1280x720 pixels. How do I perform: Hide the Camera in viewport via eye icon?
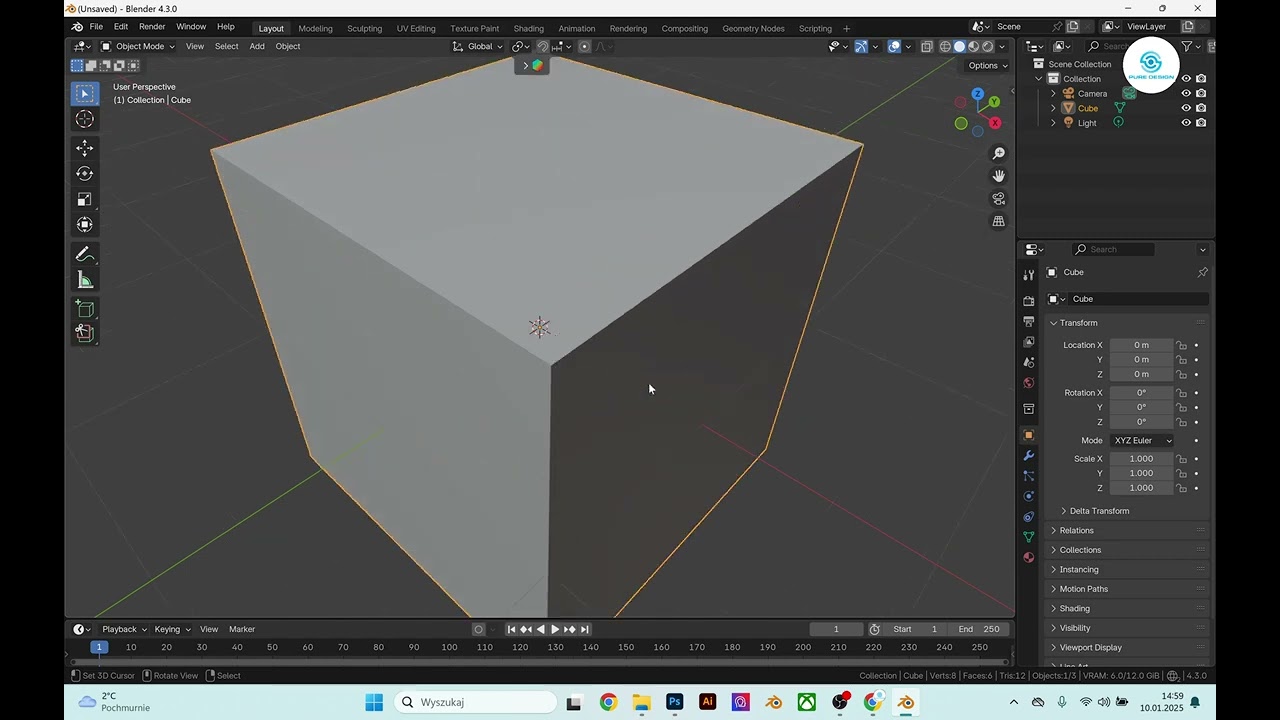click(x=1186, y=93)
